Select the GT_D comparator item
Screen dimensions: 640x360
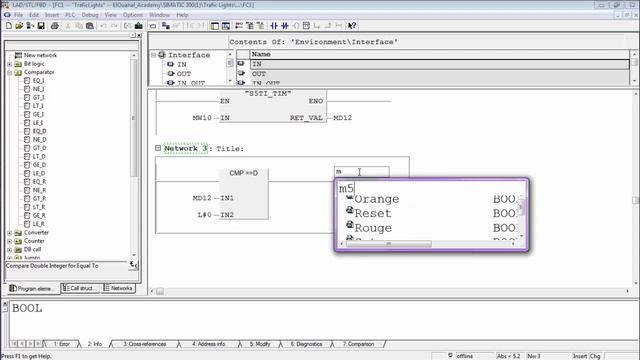[x=39, y=148]
